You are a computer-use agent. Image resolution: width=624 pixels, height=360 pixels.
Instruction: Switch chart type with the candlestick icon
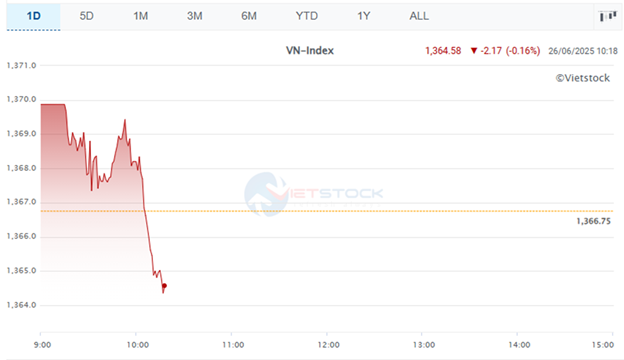(608, 16)
